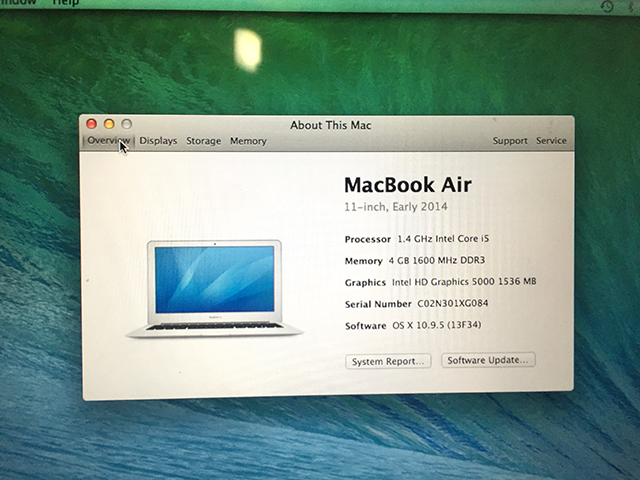Screen dimensions: 640x480
Task: Open the Service section
Action: point(551,140)
